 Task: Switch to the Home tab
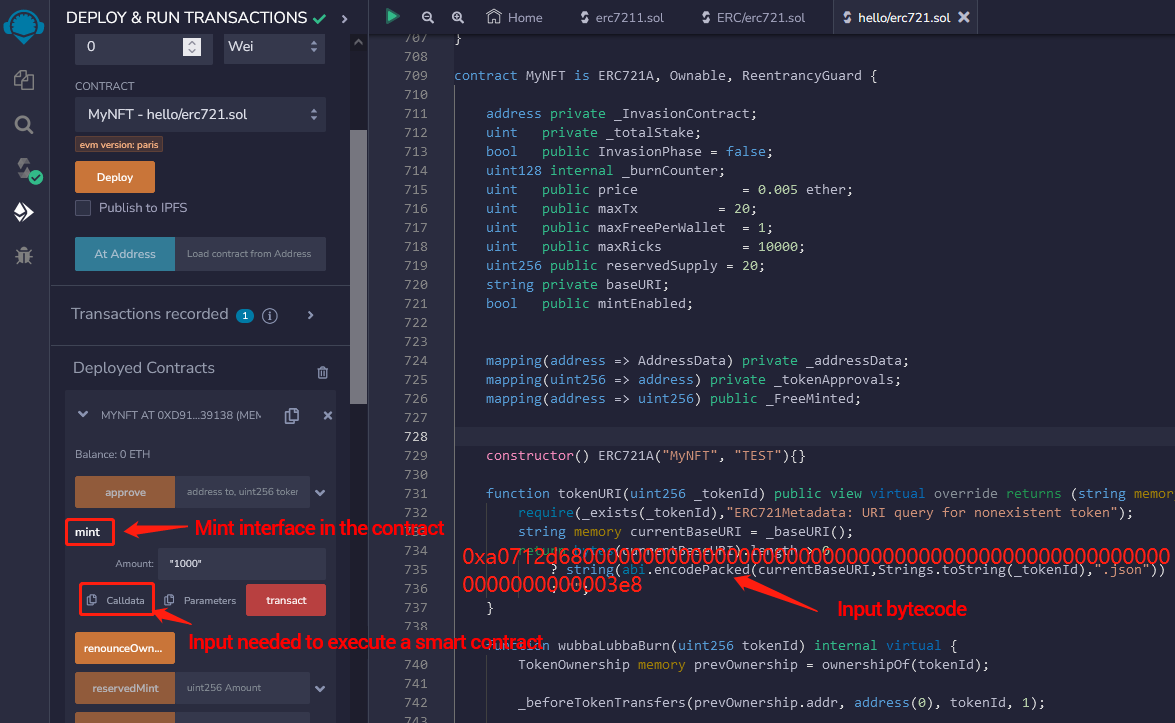tap(514, 17)
